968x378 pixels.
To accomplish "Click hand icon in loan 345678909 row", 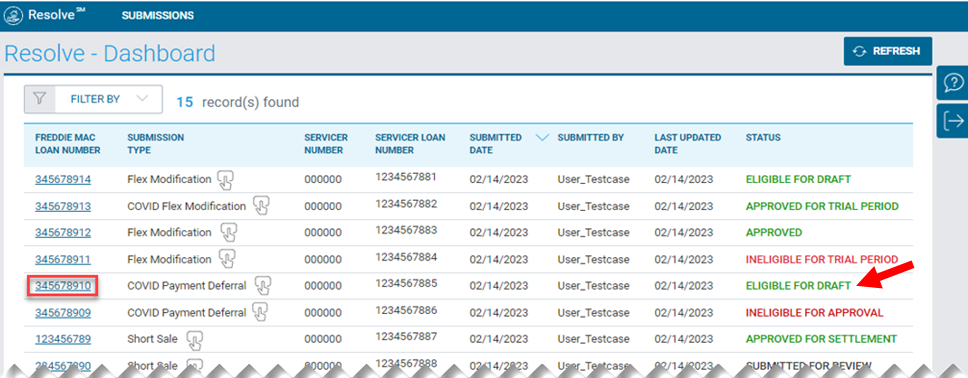I will [x=260, y=313].
